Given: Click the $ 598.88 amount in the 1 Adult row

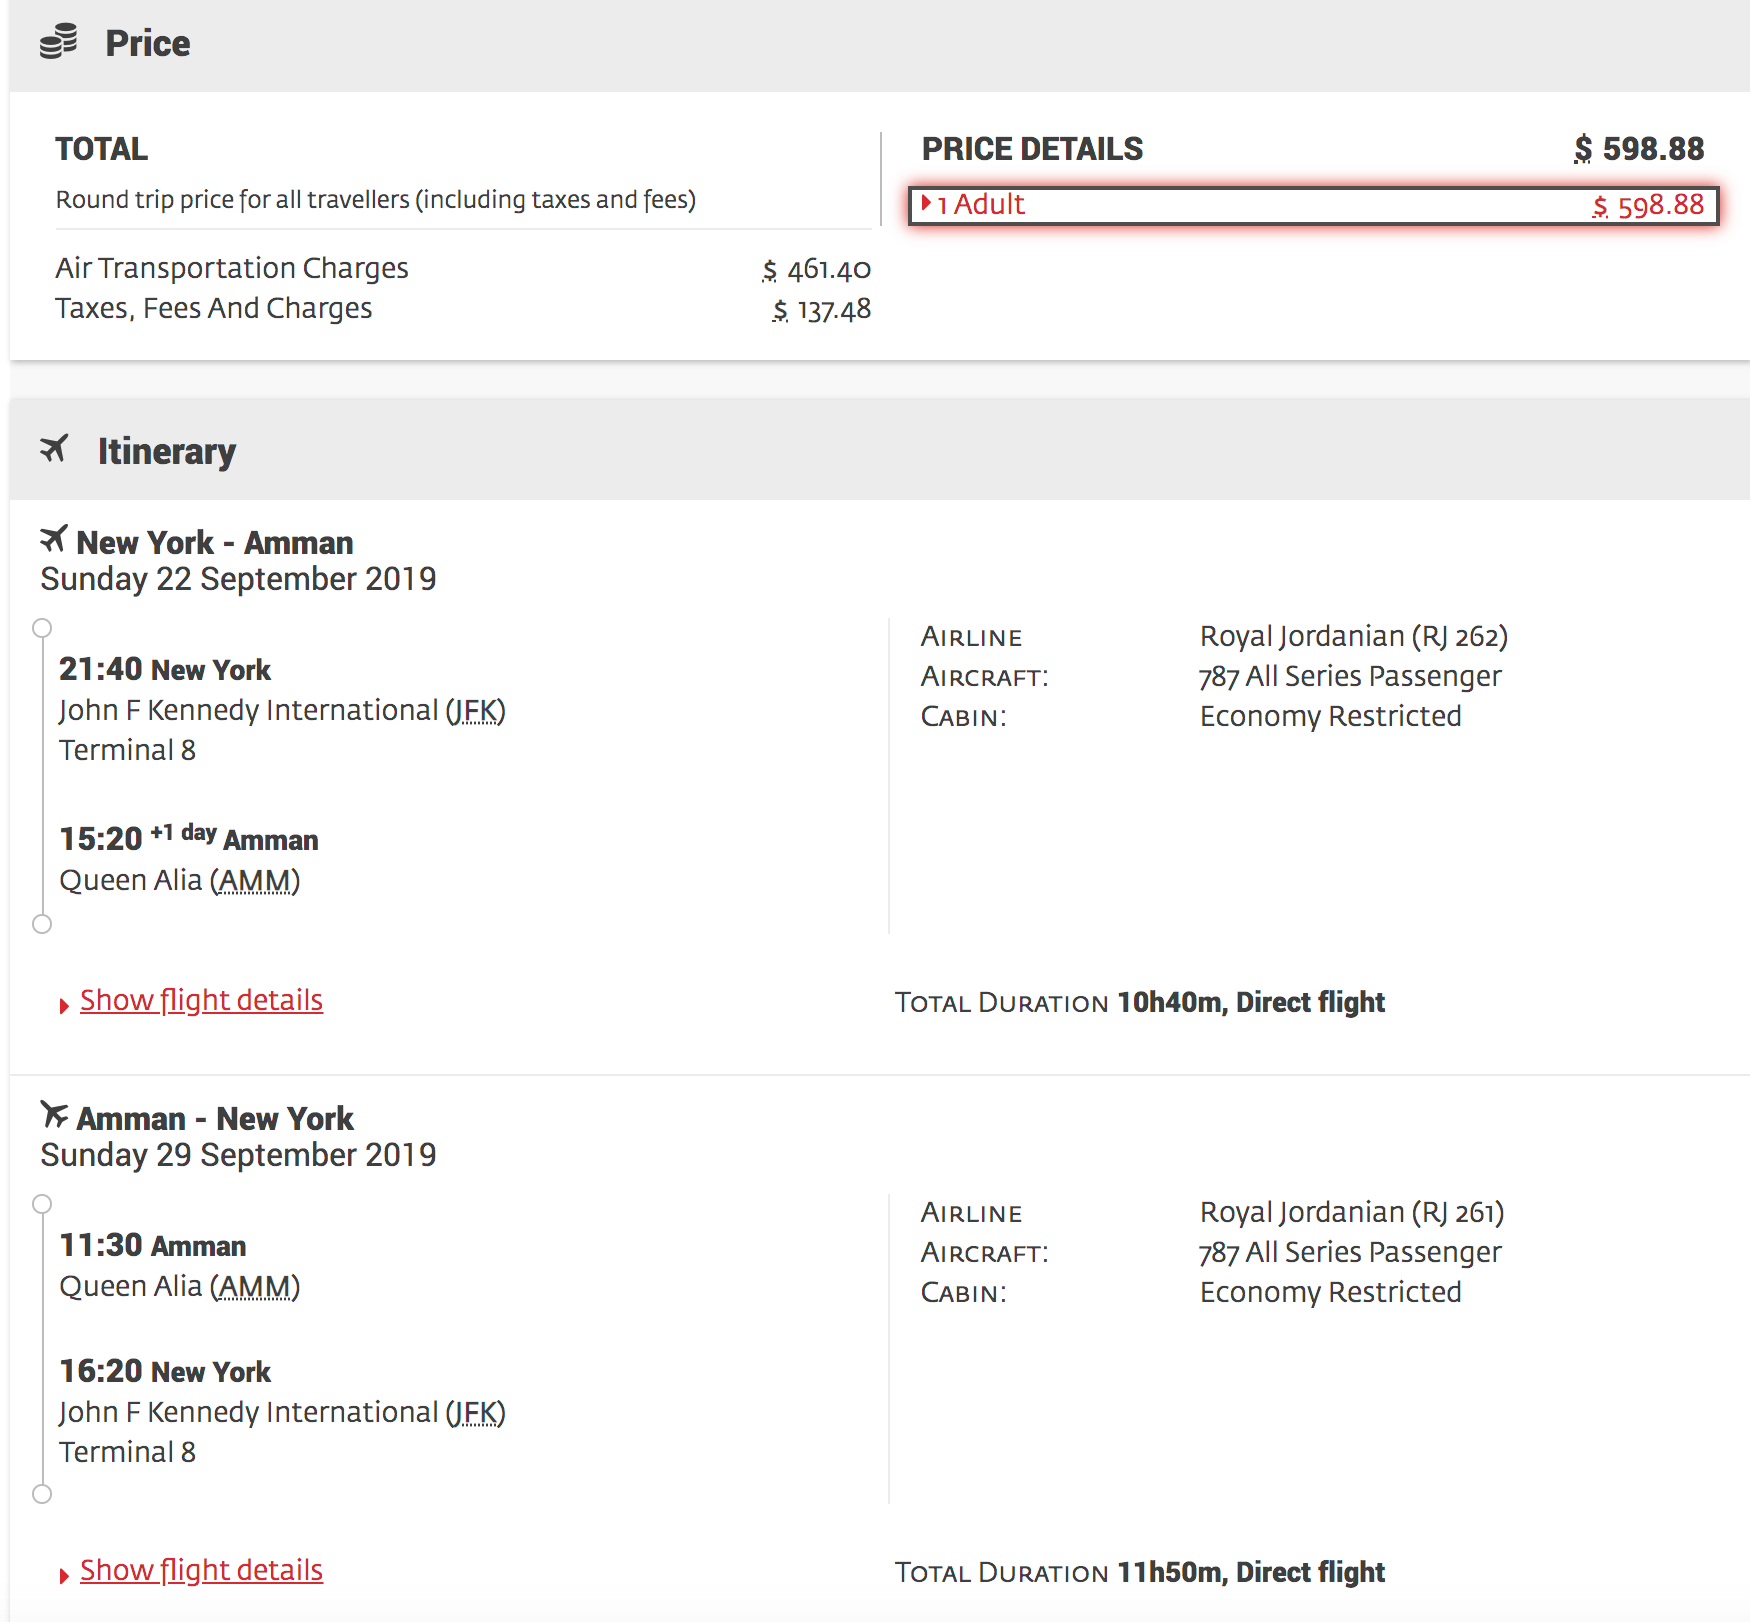Looking at the screenshot, I should point(1648,205).
